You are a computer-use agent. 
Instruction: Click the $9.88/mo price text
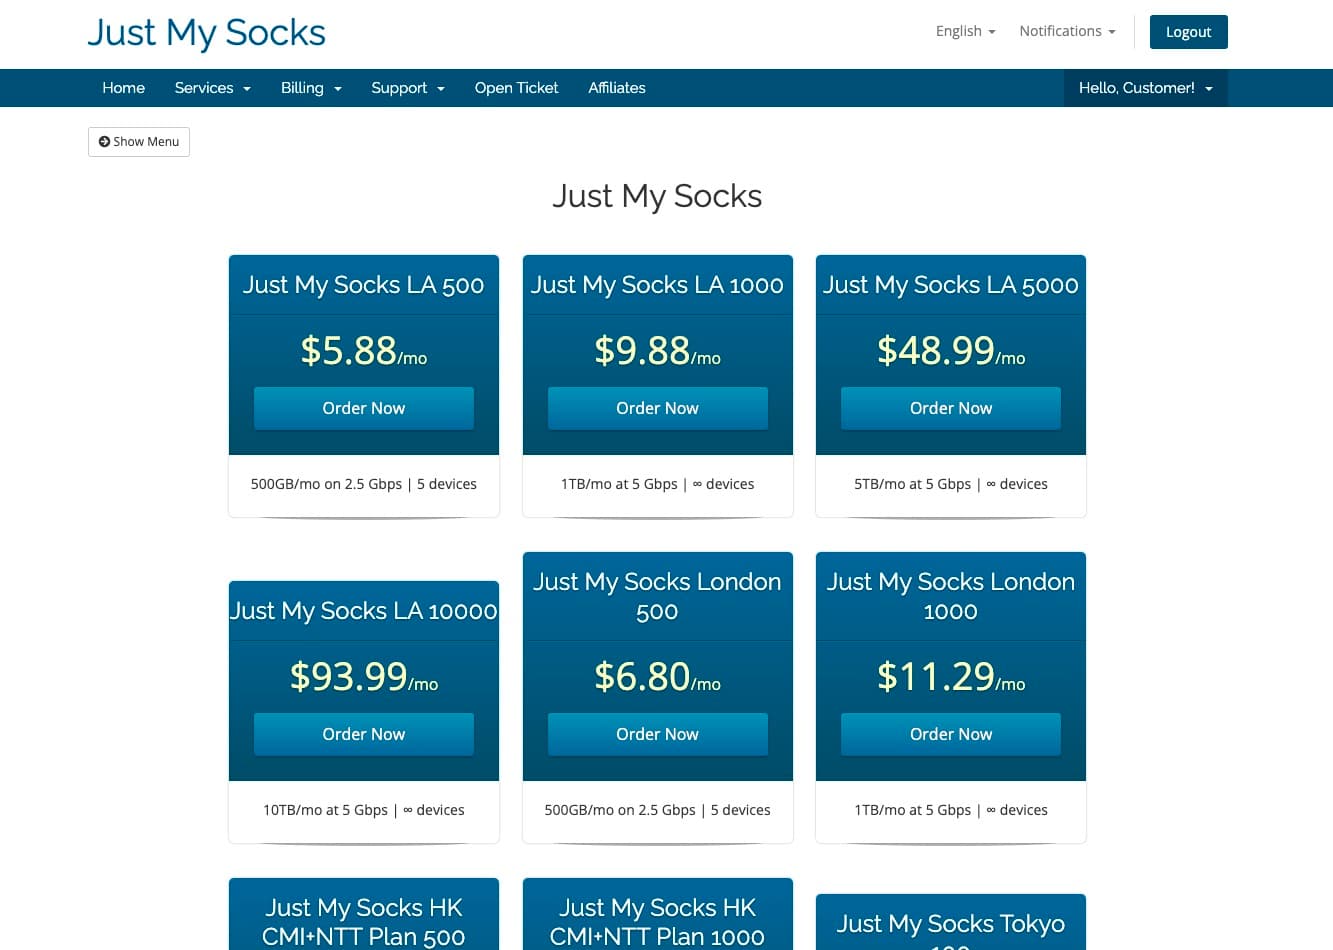tap(658, 351)
